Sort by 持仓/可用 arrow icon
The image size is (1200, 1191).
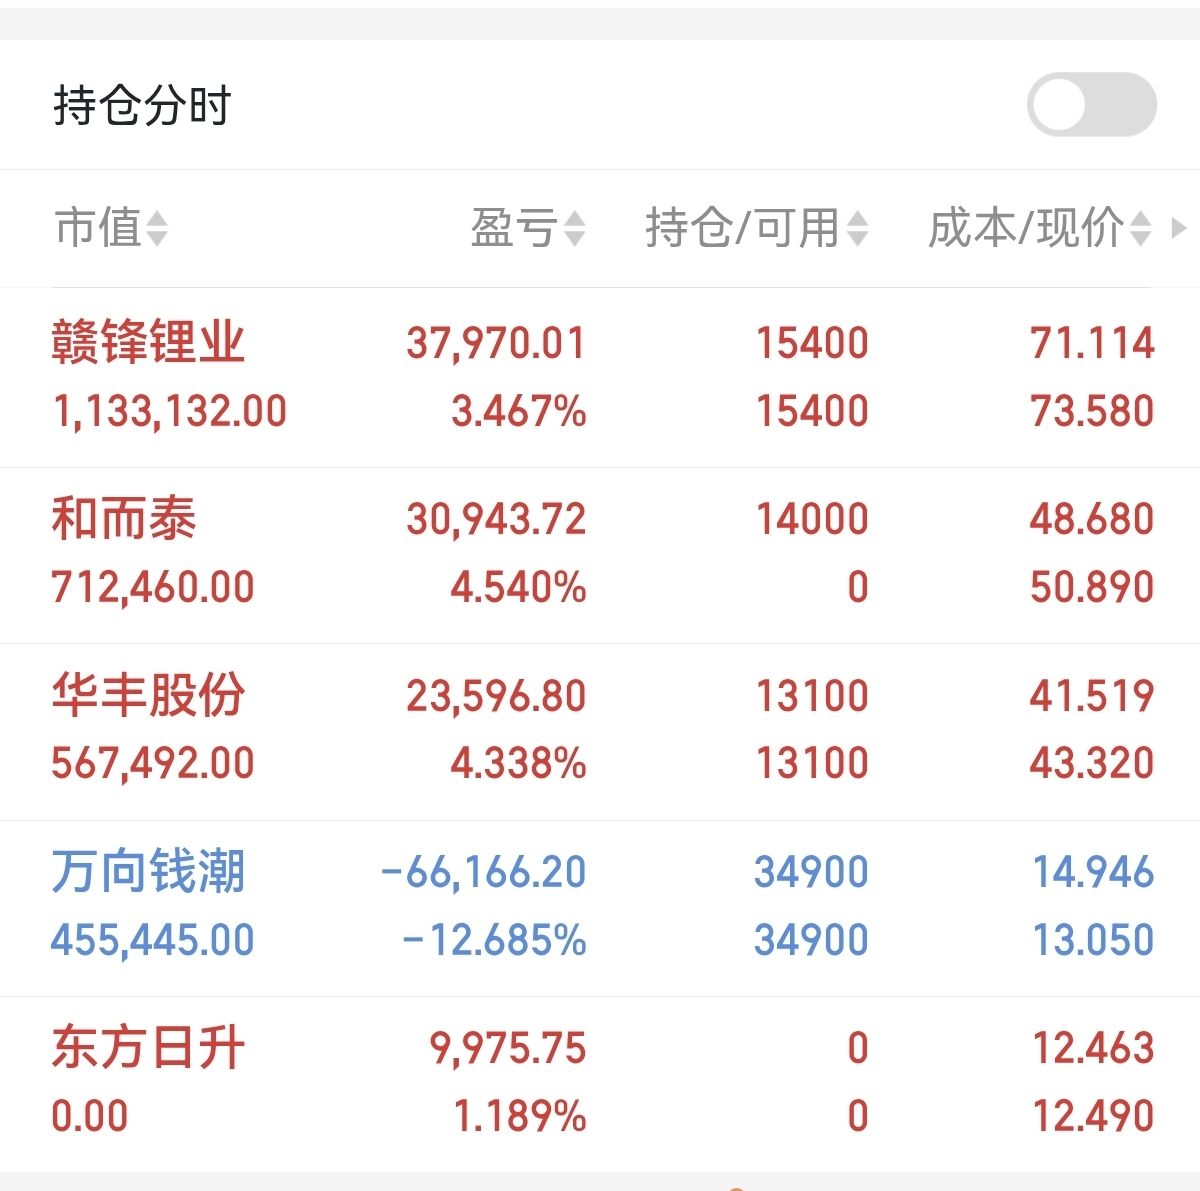tap(857, 228)
